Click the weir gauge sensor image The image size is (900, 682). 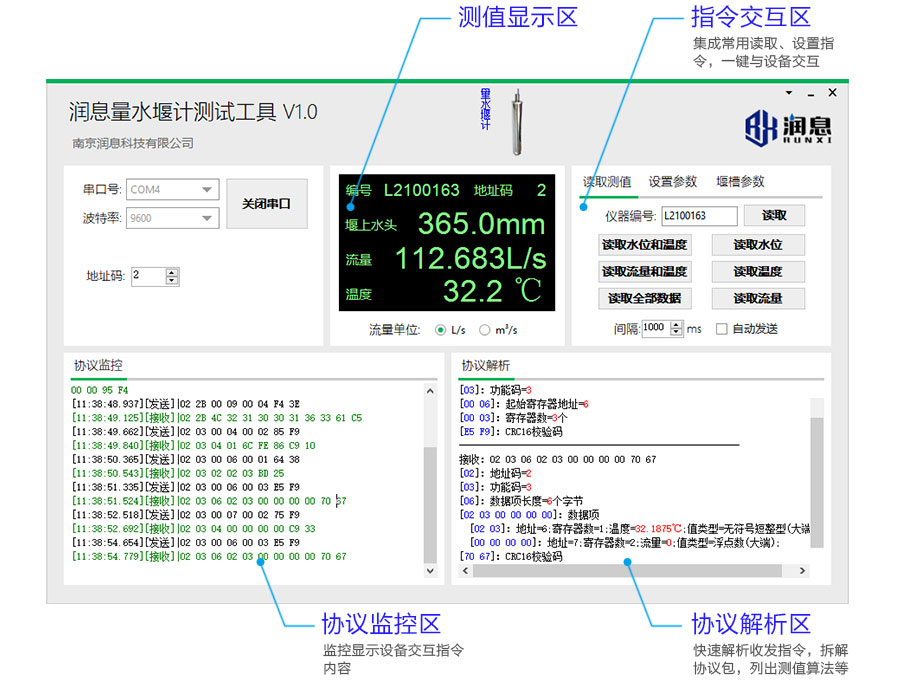click(517, 122)
